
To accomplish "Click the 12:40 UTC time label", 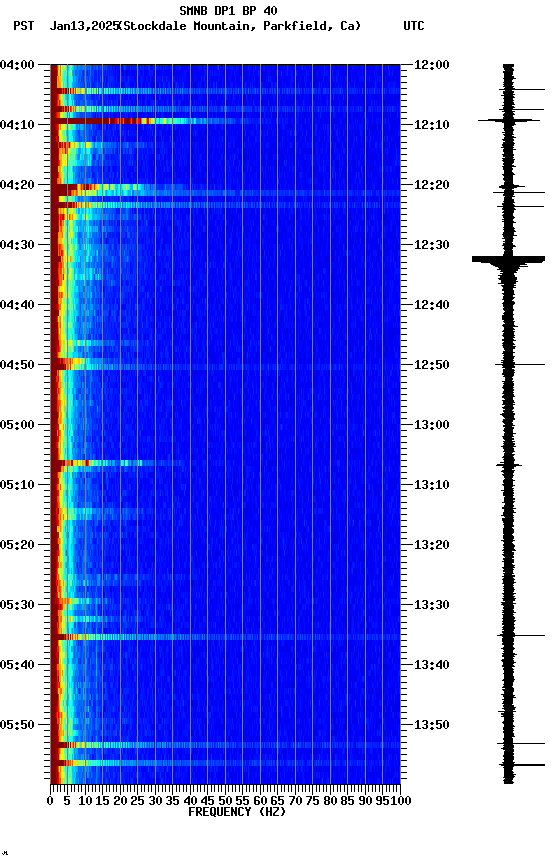I will coord(432,305).
